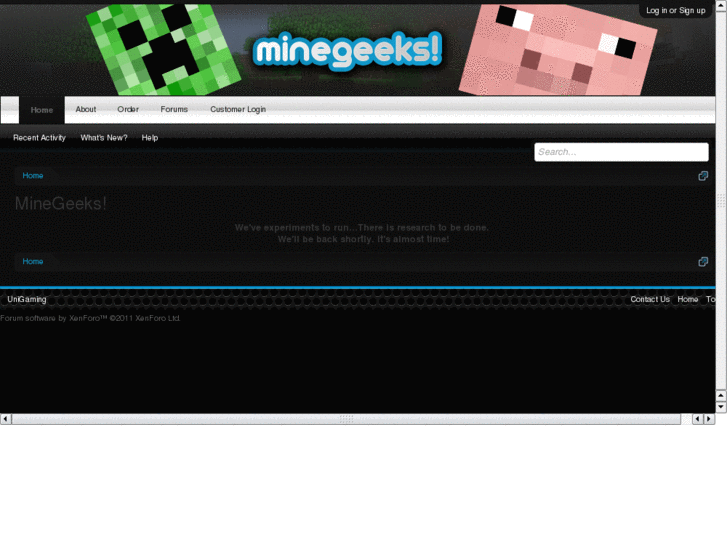The height and width of the screenshot is (545, 727).
Task: Click the vertical scrollbar top arrow
Action: pyautogui.click(x=721, y=5)
